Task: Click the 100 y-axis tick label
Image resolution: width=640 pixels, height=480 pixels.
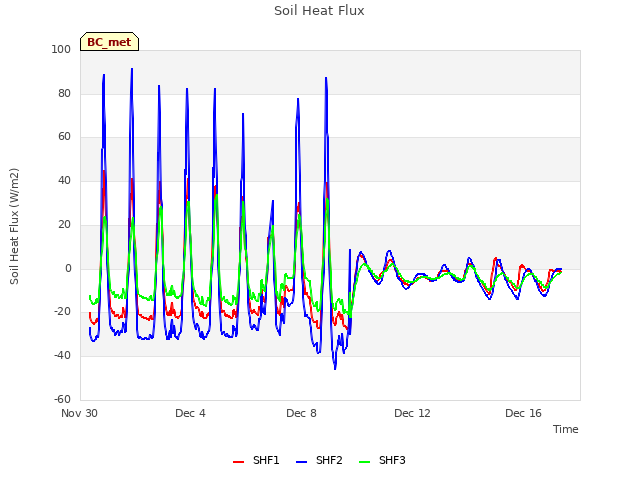Action: coord(61,49)
